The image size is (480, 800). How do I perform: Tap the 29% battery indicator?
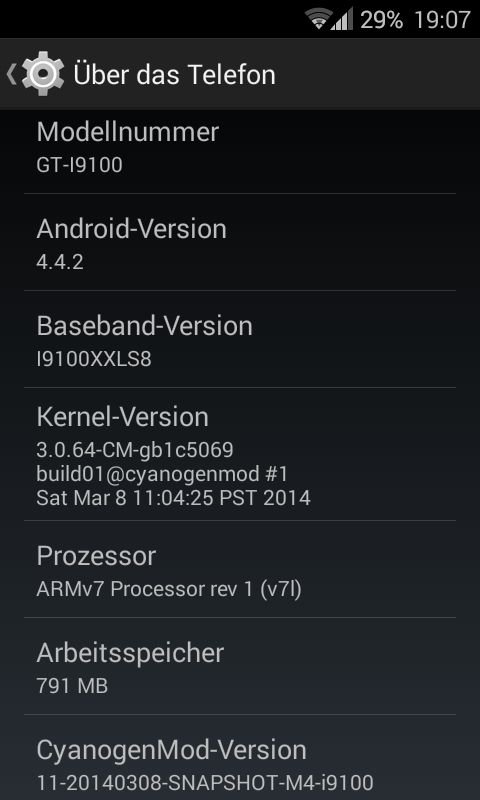click(382, 20)
